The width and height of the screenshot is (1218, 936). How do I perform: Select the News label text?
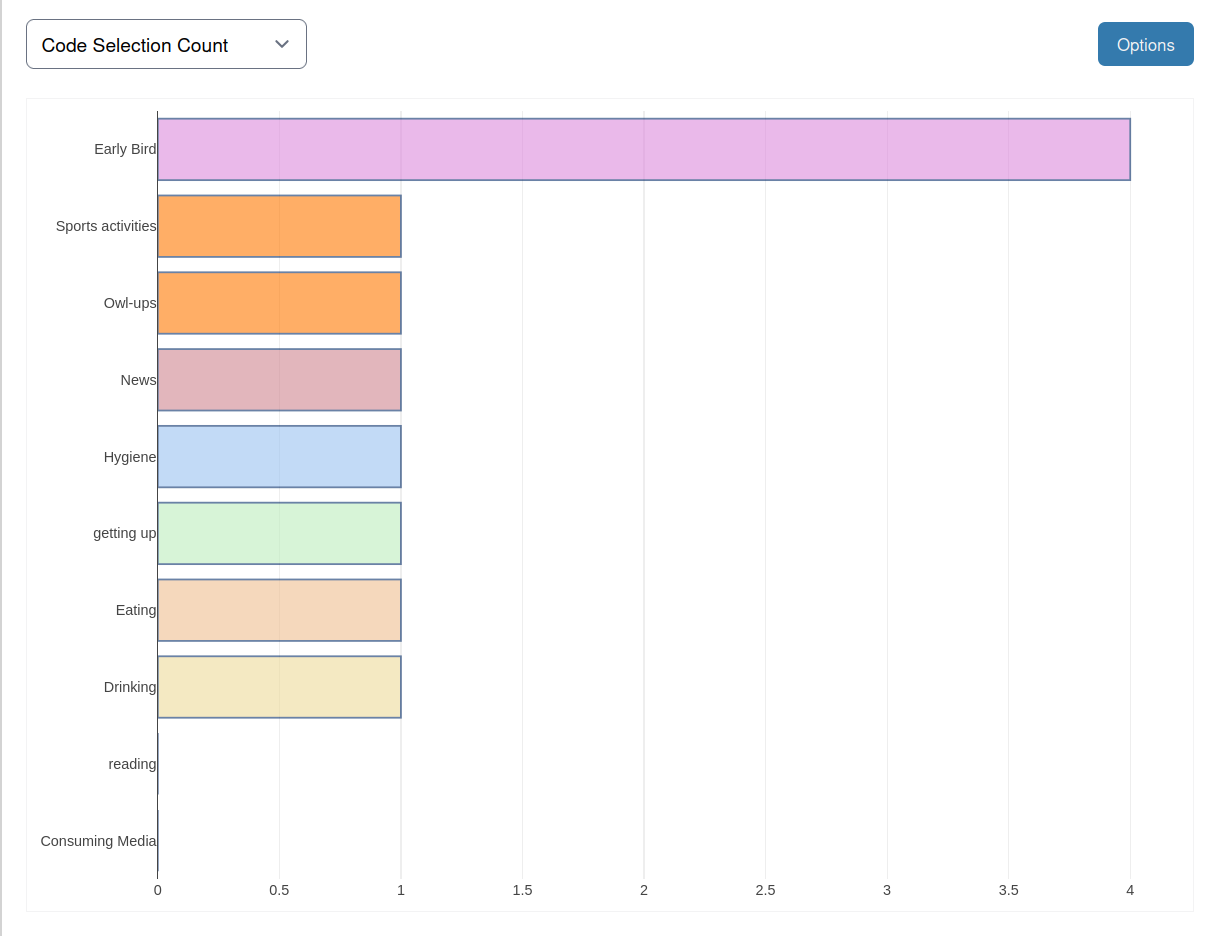tap(138, 380)
